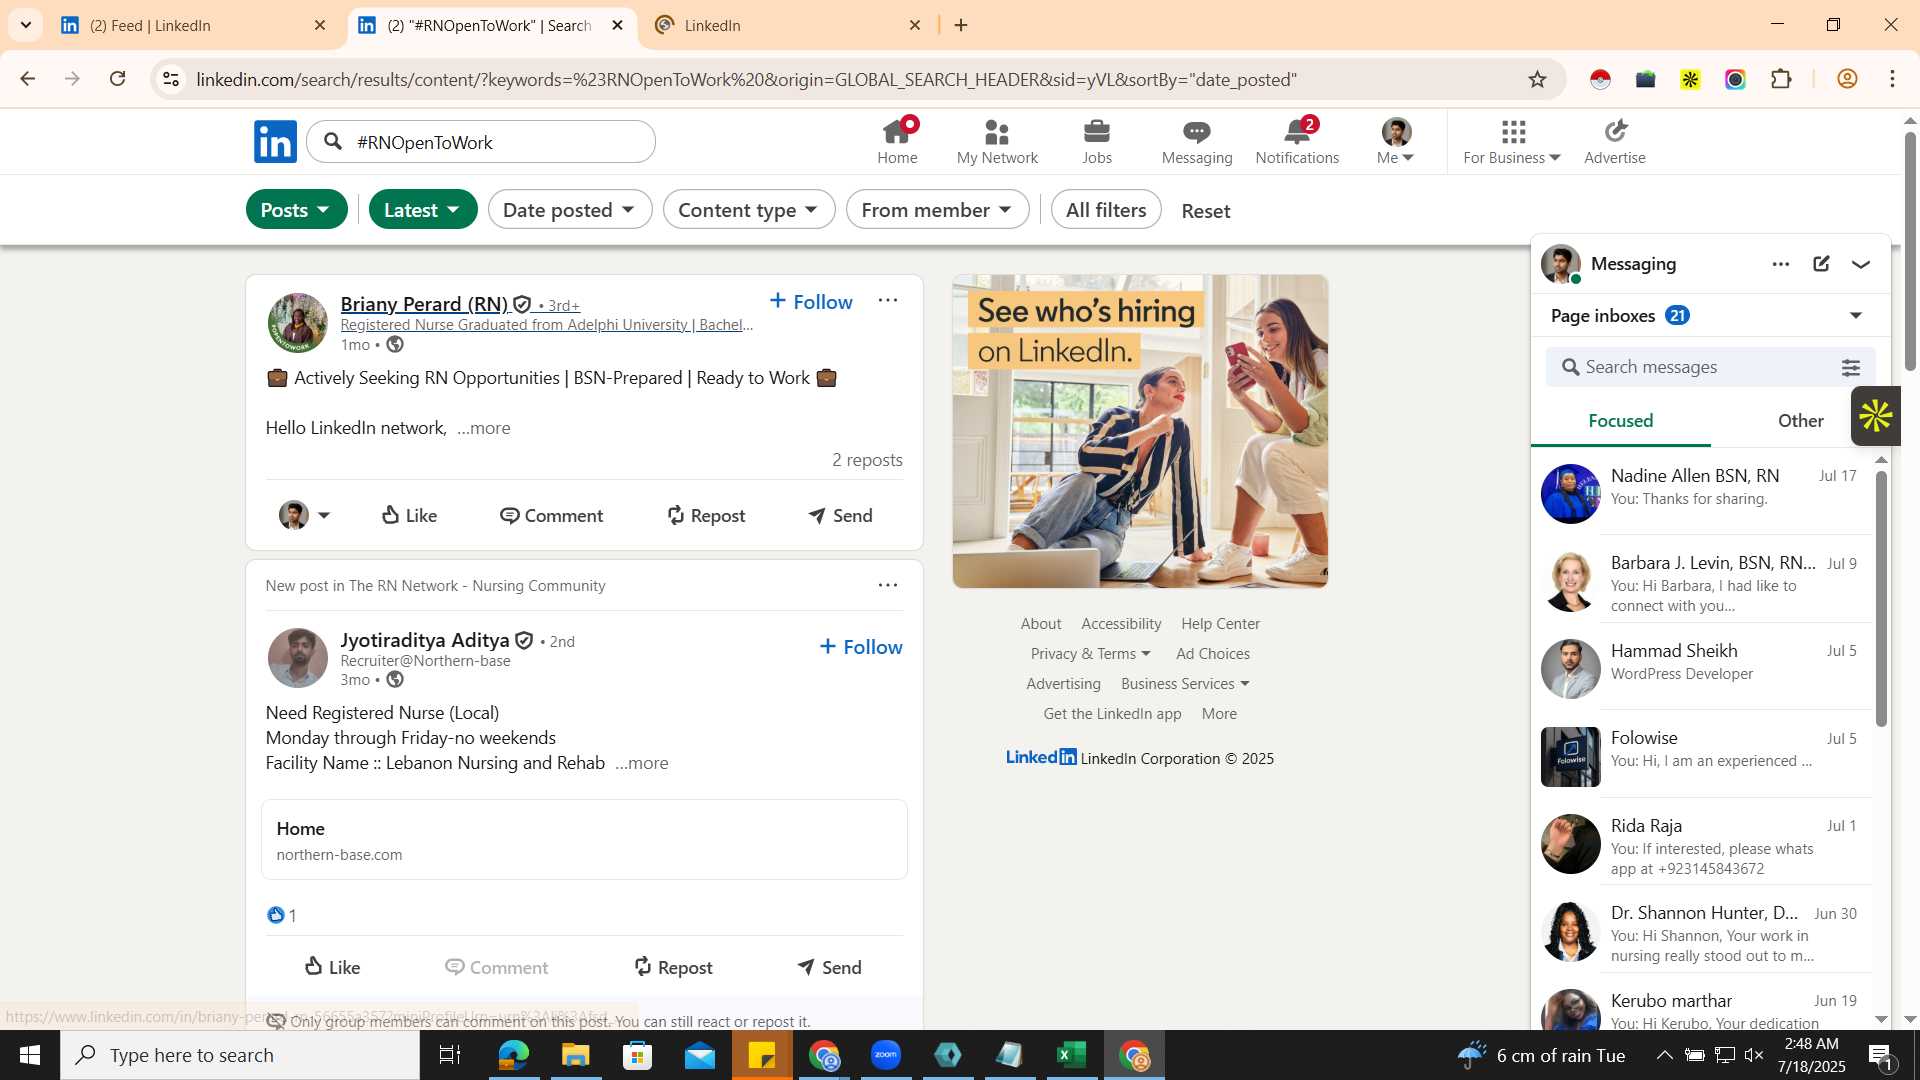Open northern-base.com Home link card

tap(584, 840)
